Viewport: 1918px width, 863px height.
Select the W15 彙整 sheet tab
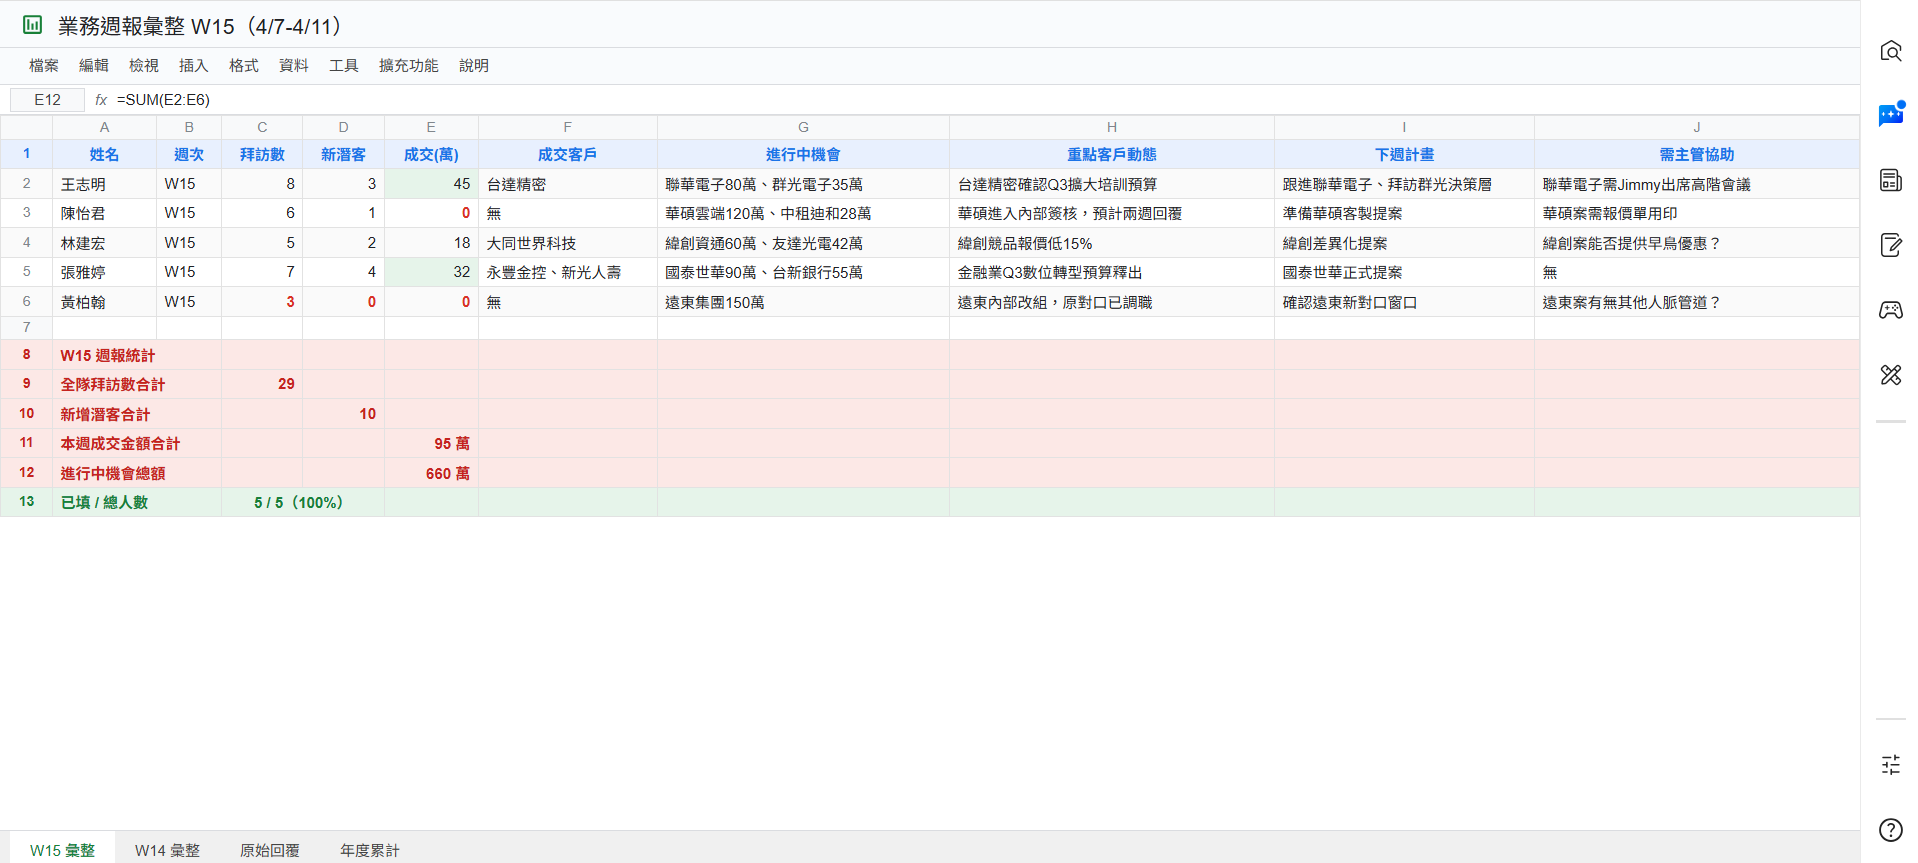click(62, 849)
